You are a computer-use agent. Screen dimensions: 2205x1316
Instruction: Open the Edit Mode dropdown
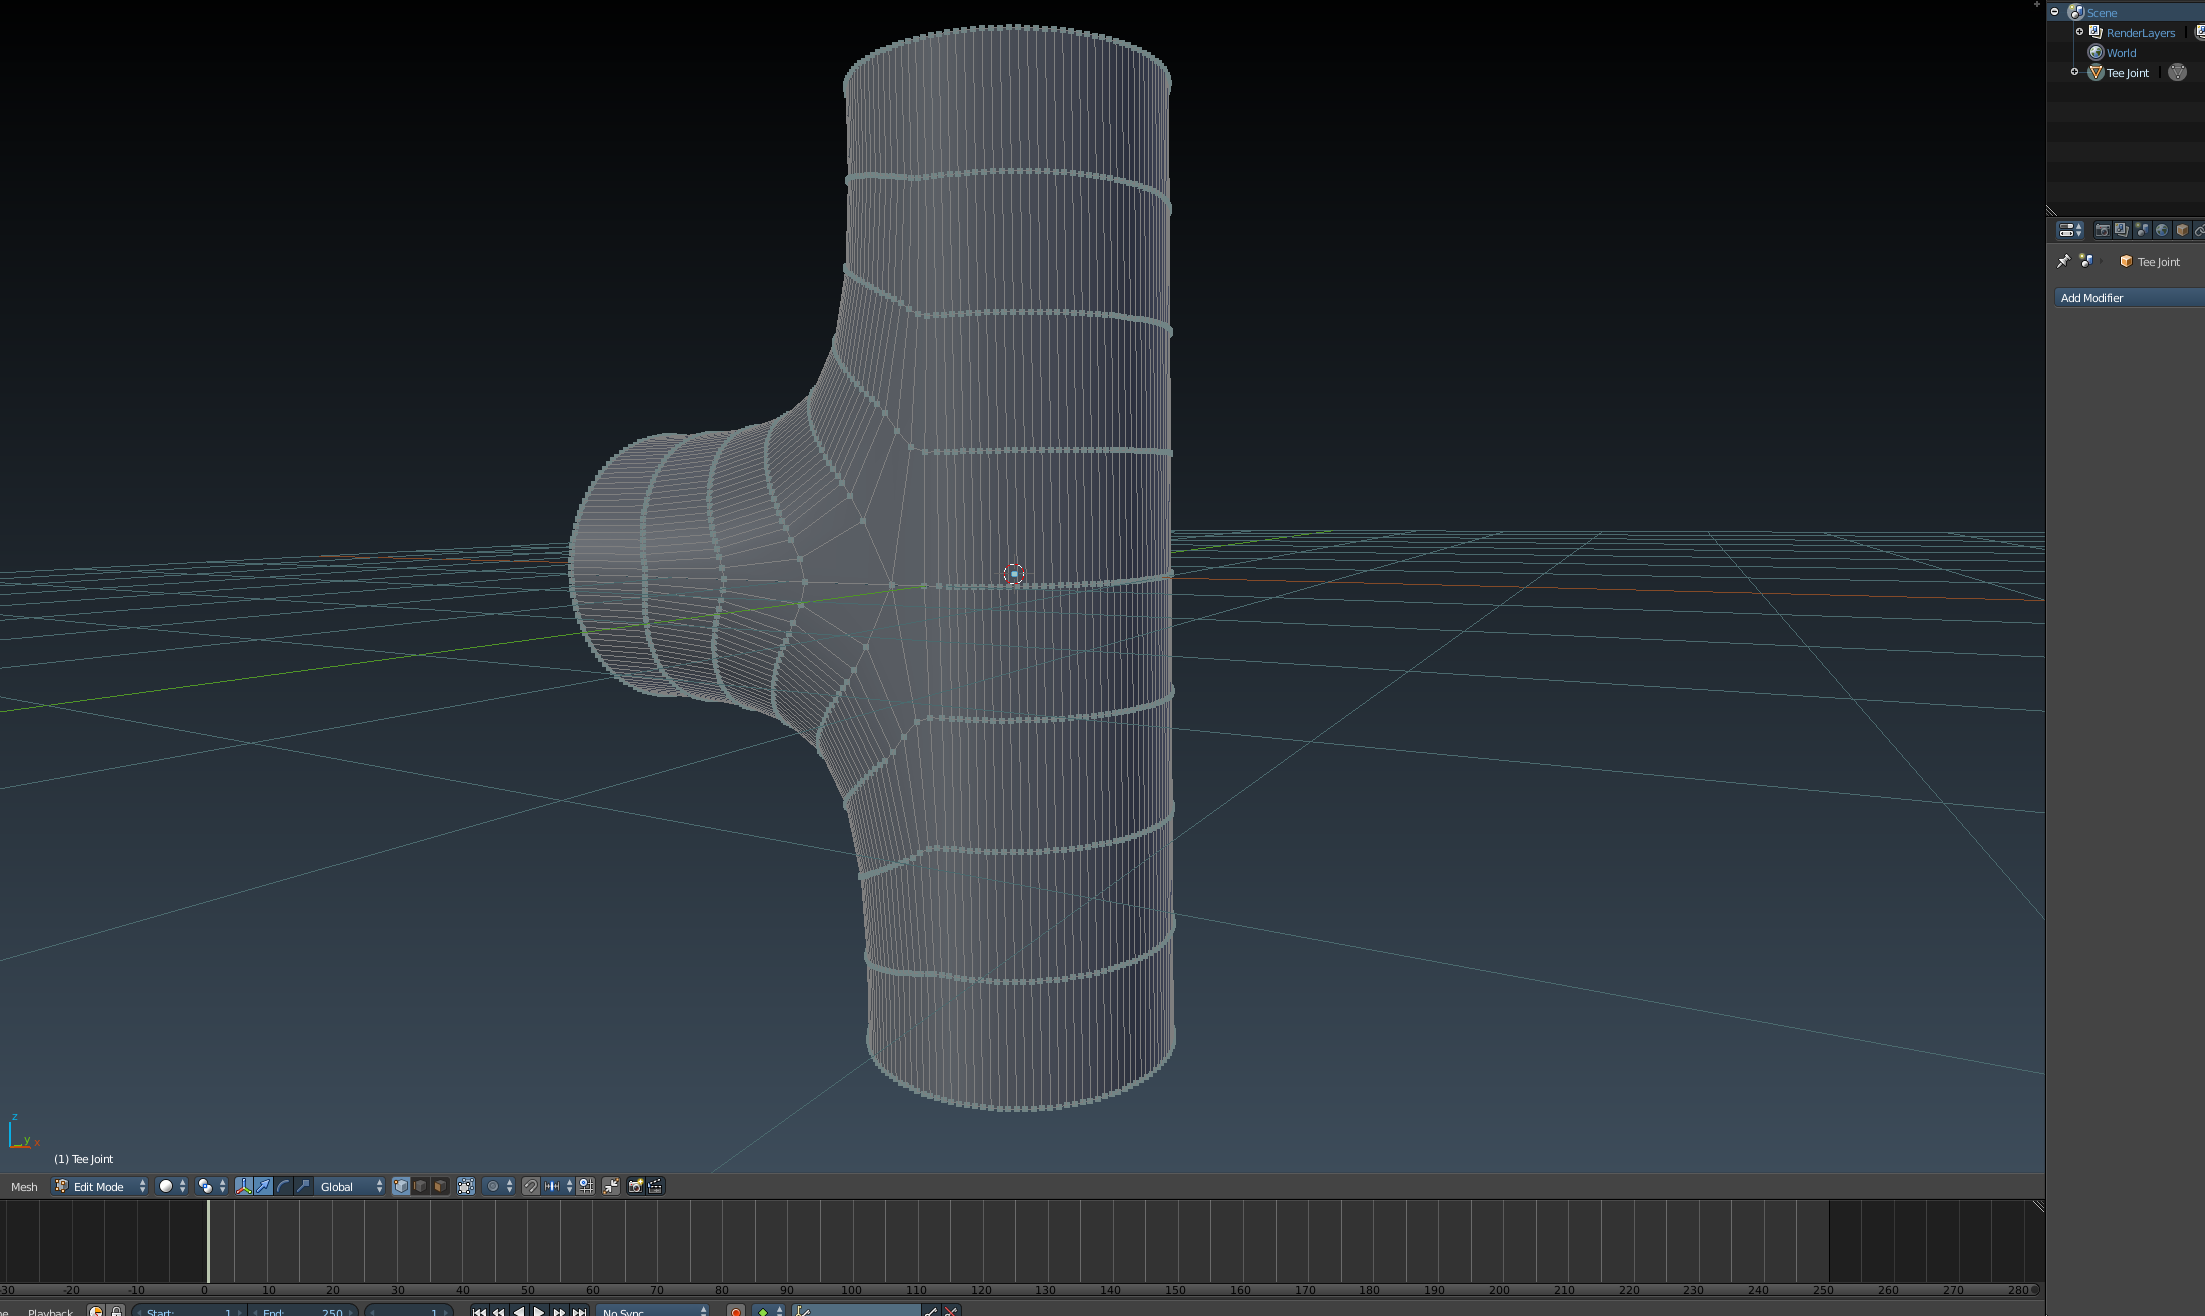point(100,1186)
